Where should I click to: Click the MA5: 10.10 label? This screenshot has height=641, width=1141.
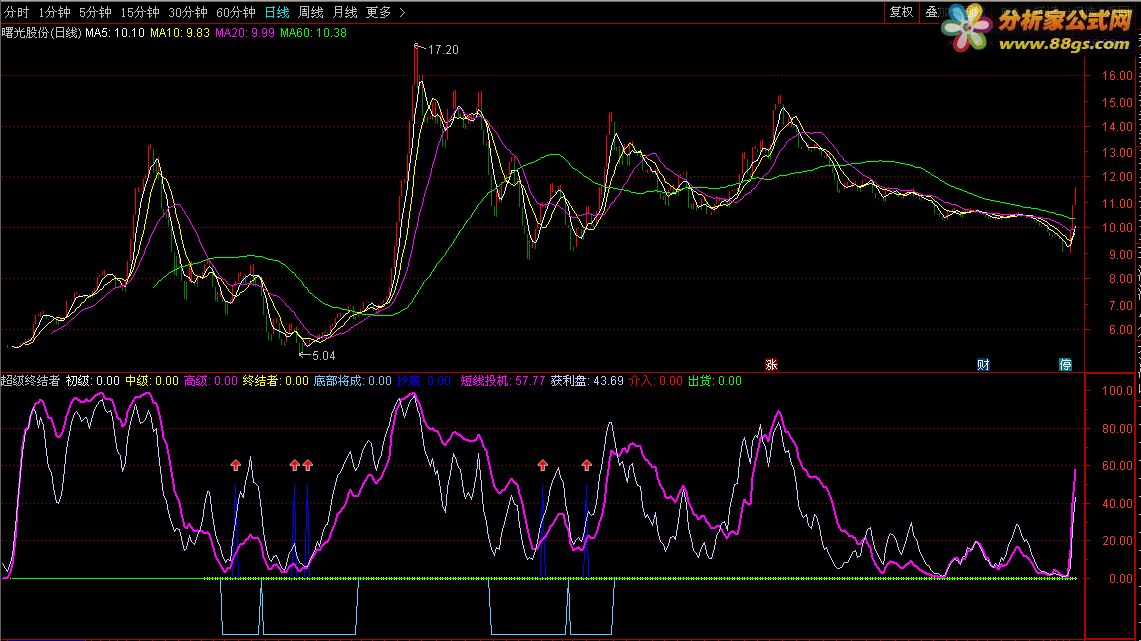pyautogui.click(x=115, y=33)
